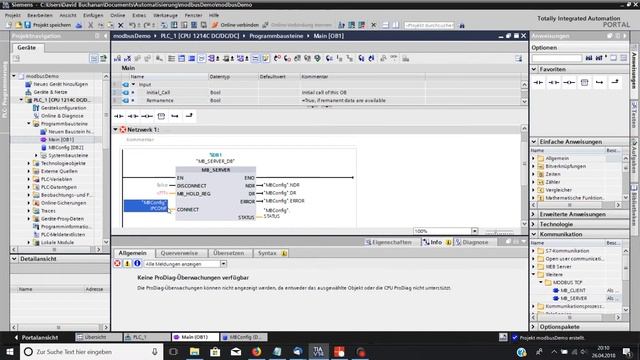The height and width of the screenshot is (360, 640).
Task: Select the highlighted "MBConfig".IPCONF operand
Action: coord(146,205)
